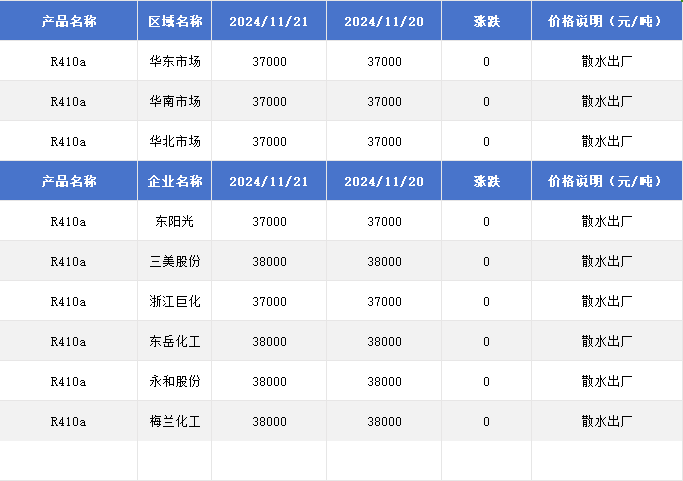Select the 永和股份 company cell
This screenshot has width=683, height=481.
175,382
